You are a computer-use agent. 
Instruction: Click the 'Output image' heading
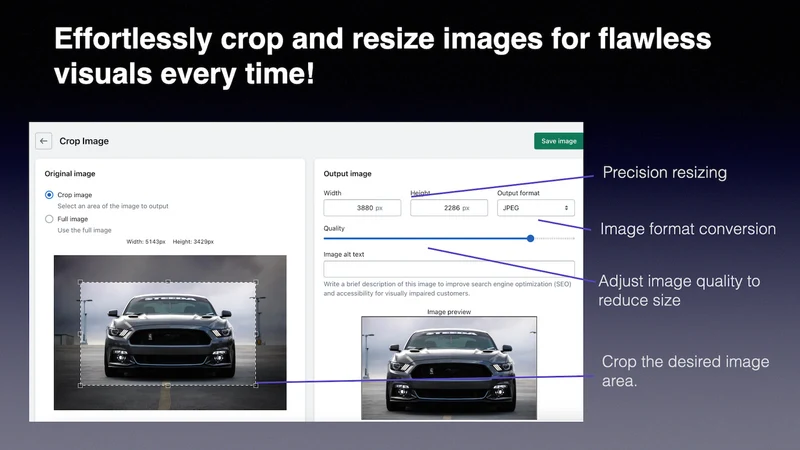coord(347,173)
